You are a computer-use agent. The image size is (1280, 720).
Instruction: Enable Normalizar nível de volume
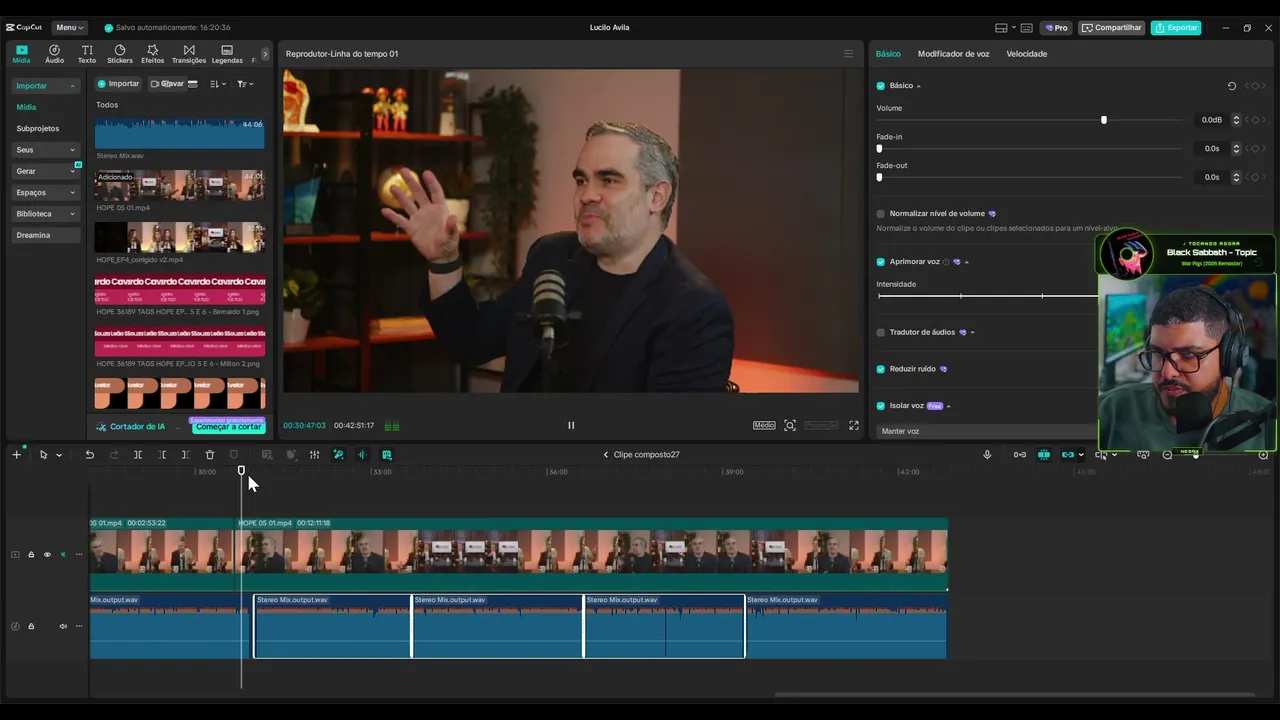881,214
